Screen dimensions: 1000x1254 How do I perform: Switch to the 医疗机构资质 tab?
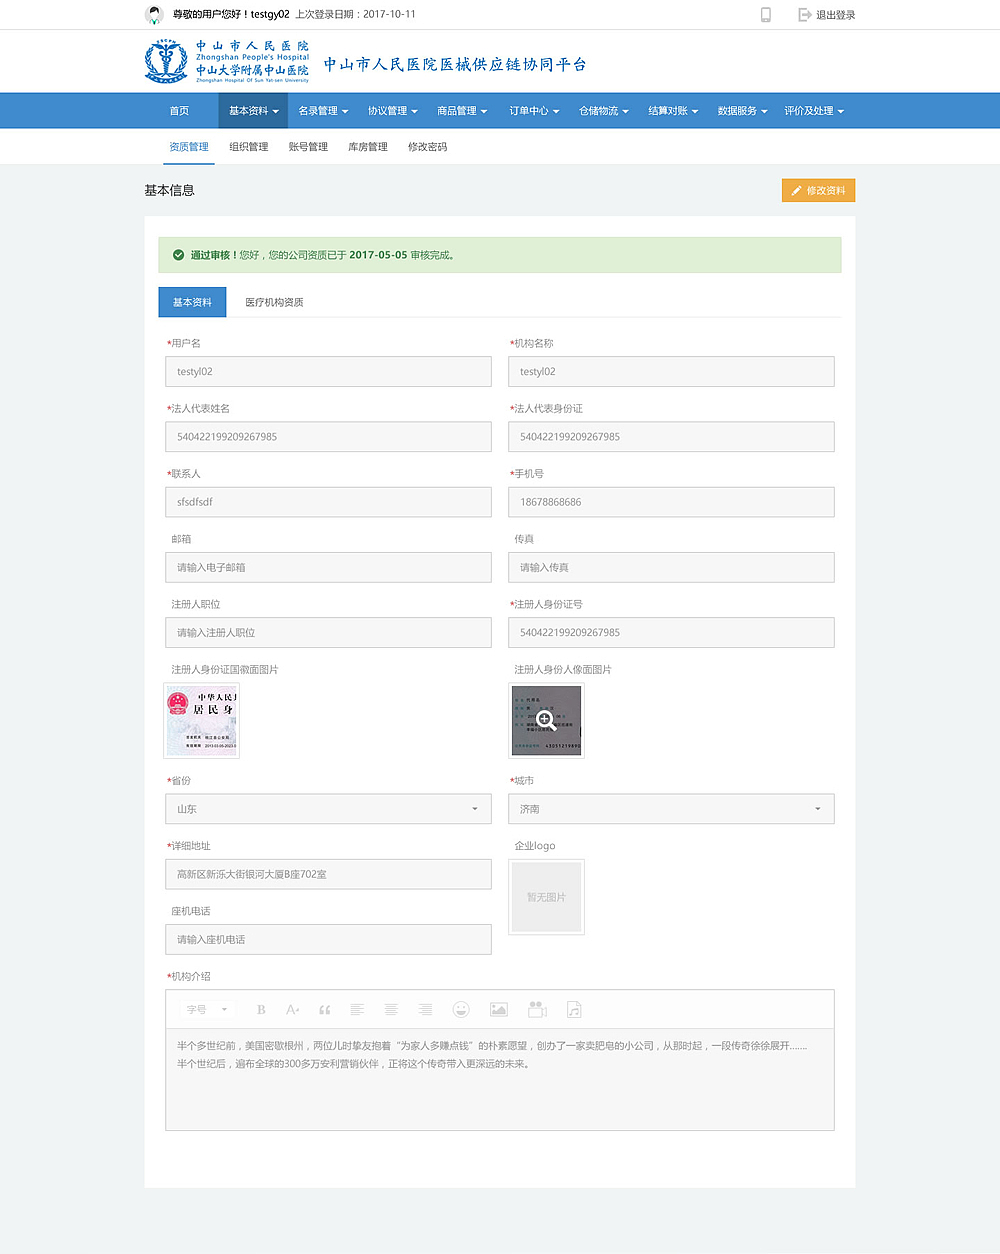(x=274, y=302)
